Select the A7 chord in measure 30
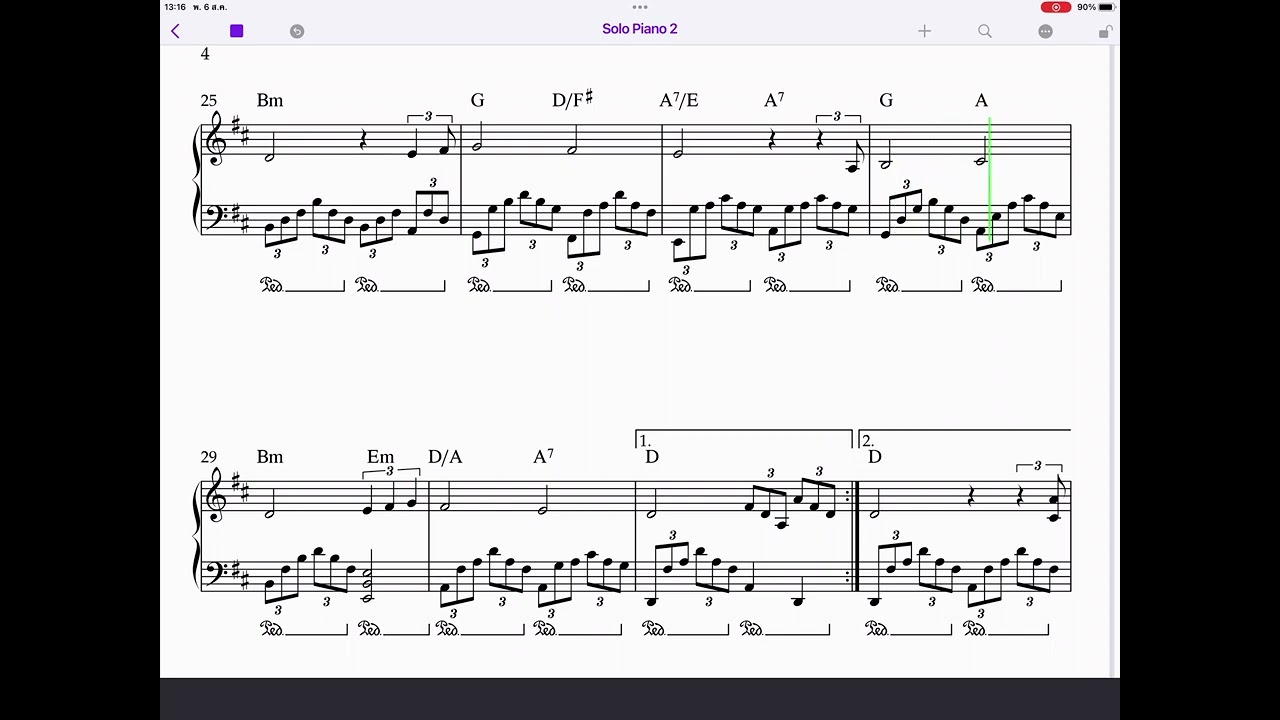1280x720 pixels. coord(543,455)
